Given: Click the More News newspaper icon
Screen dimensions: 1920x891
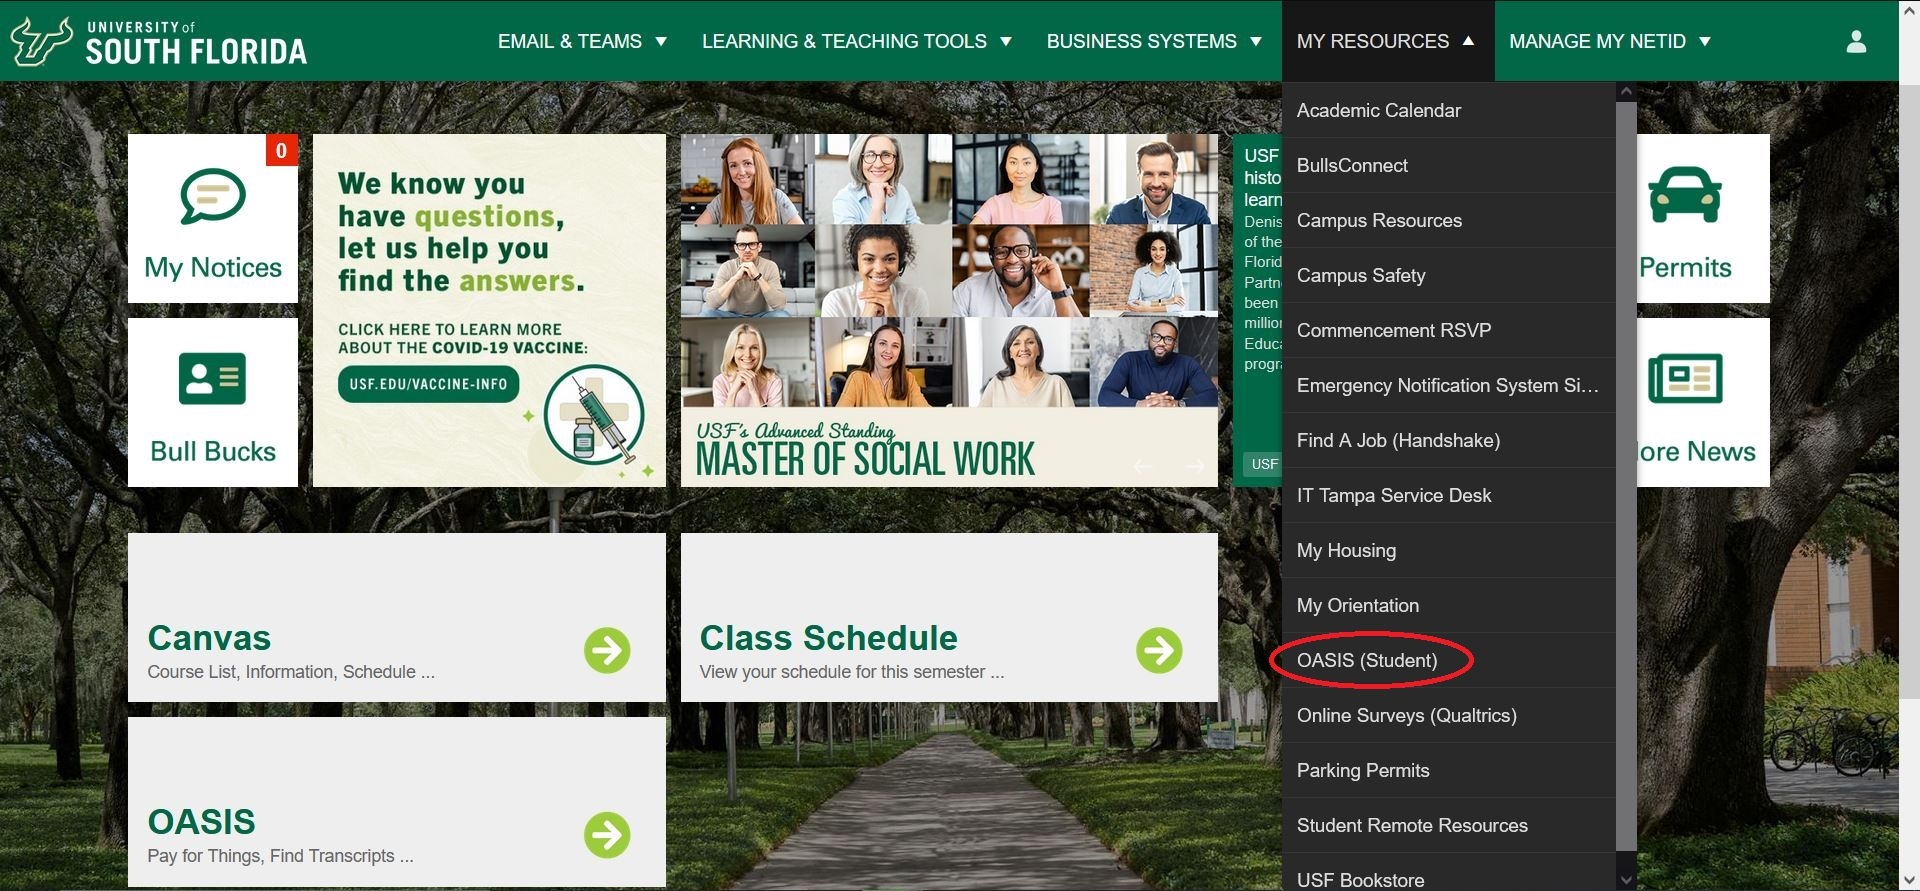Looking at the screenshot, I should point(1685,379).
